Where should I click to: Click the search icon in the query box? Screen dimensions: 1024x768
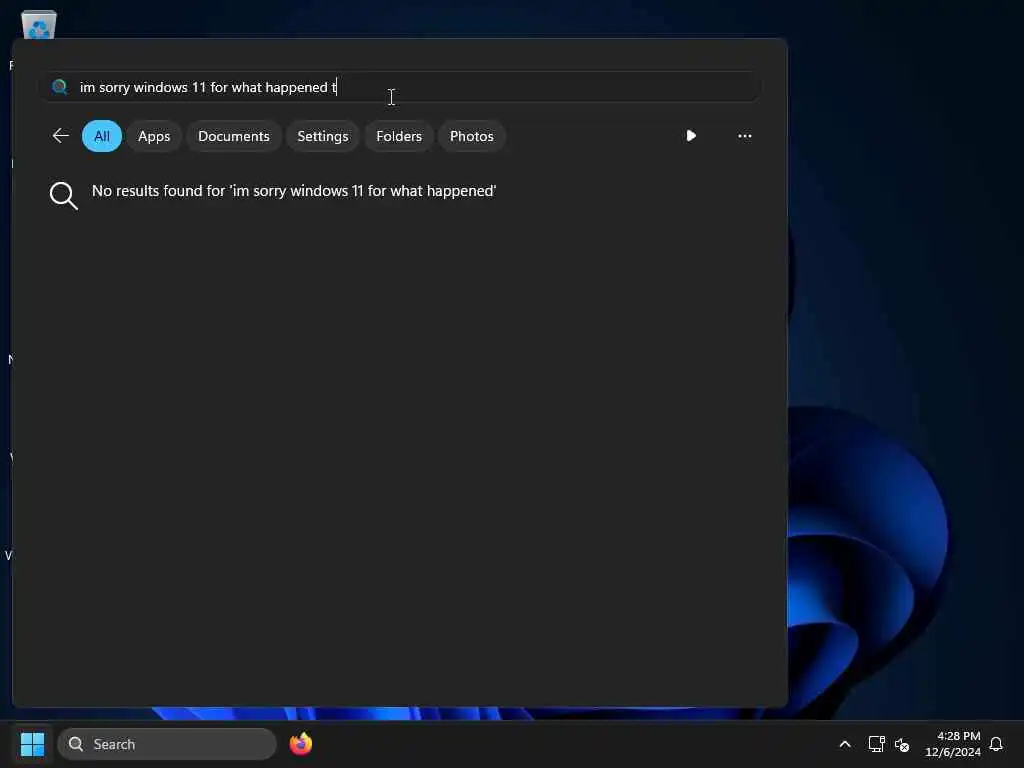tap(59, 87)
